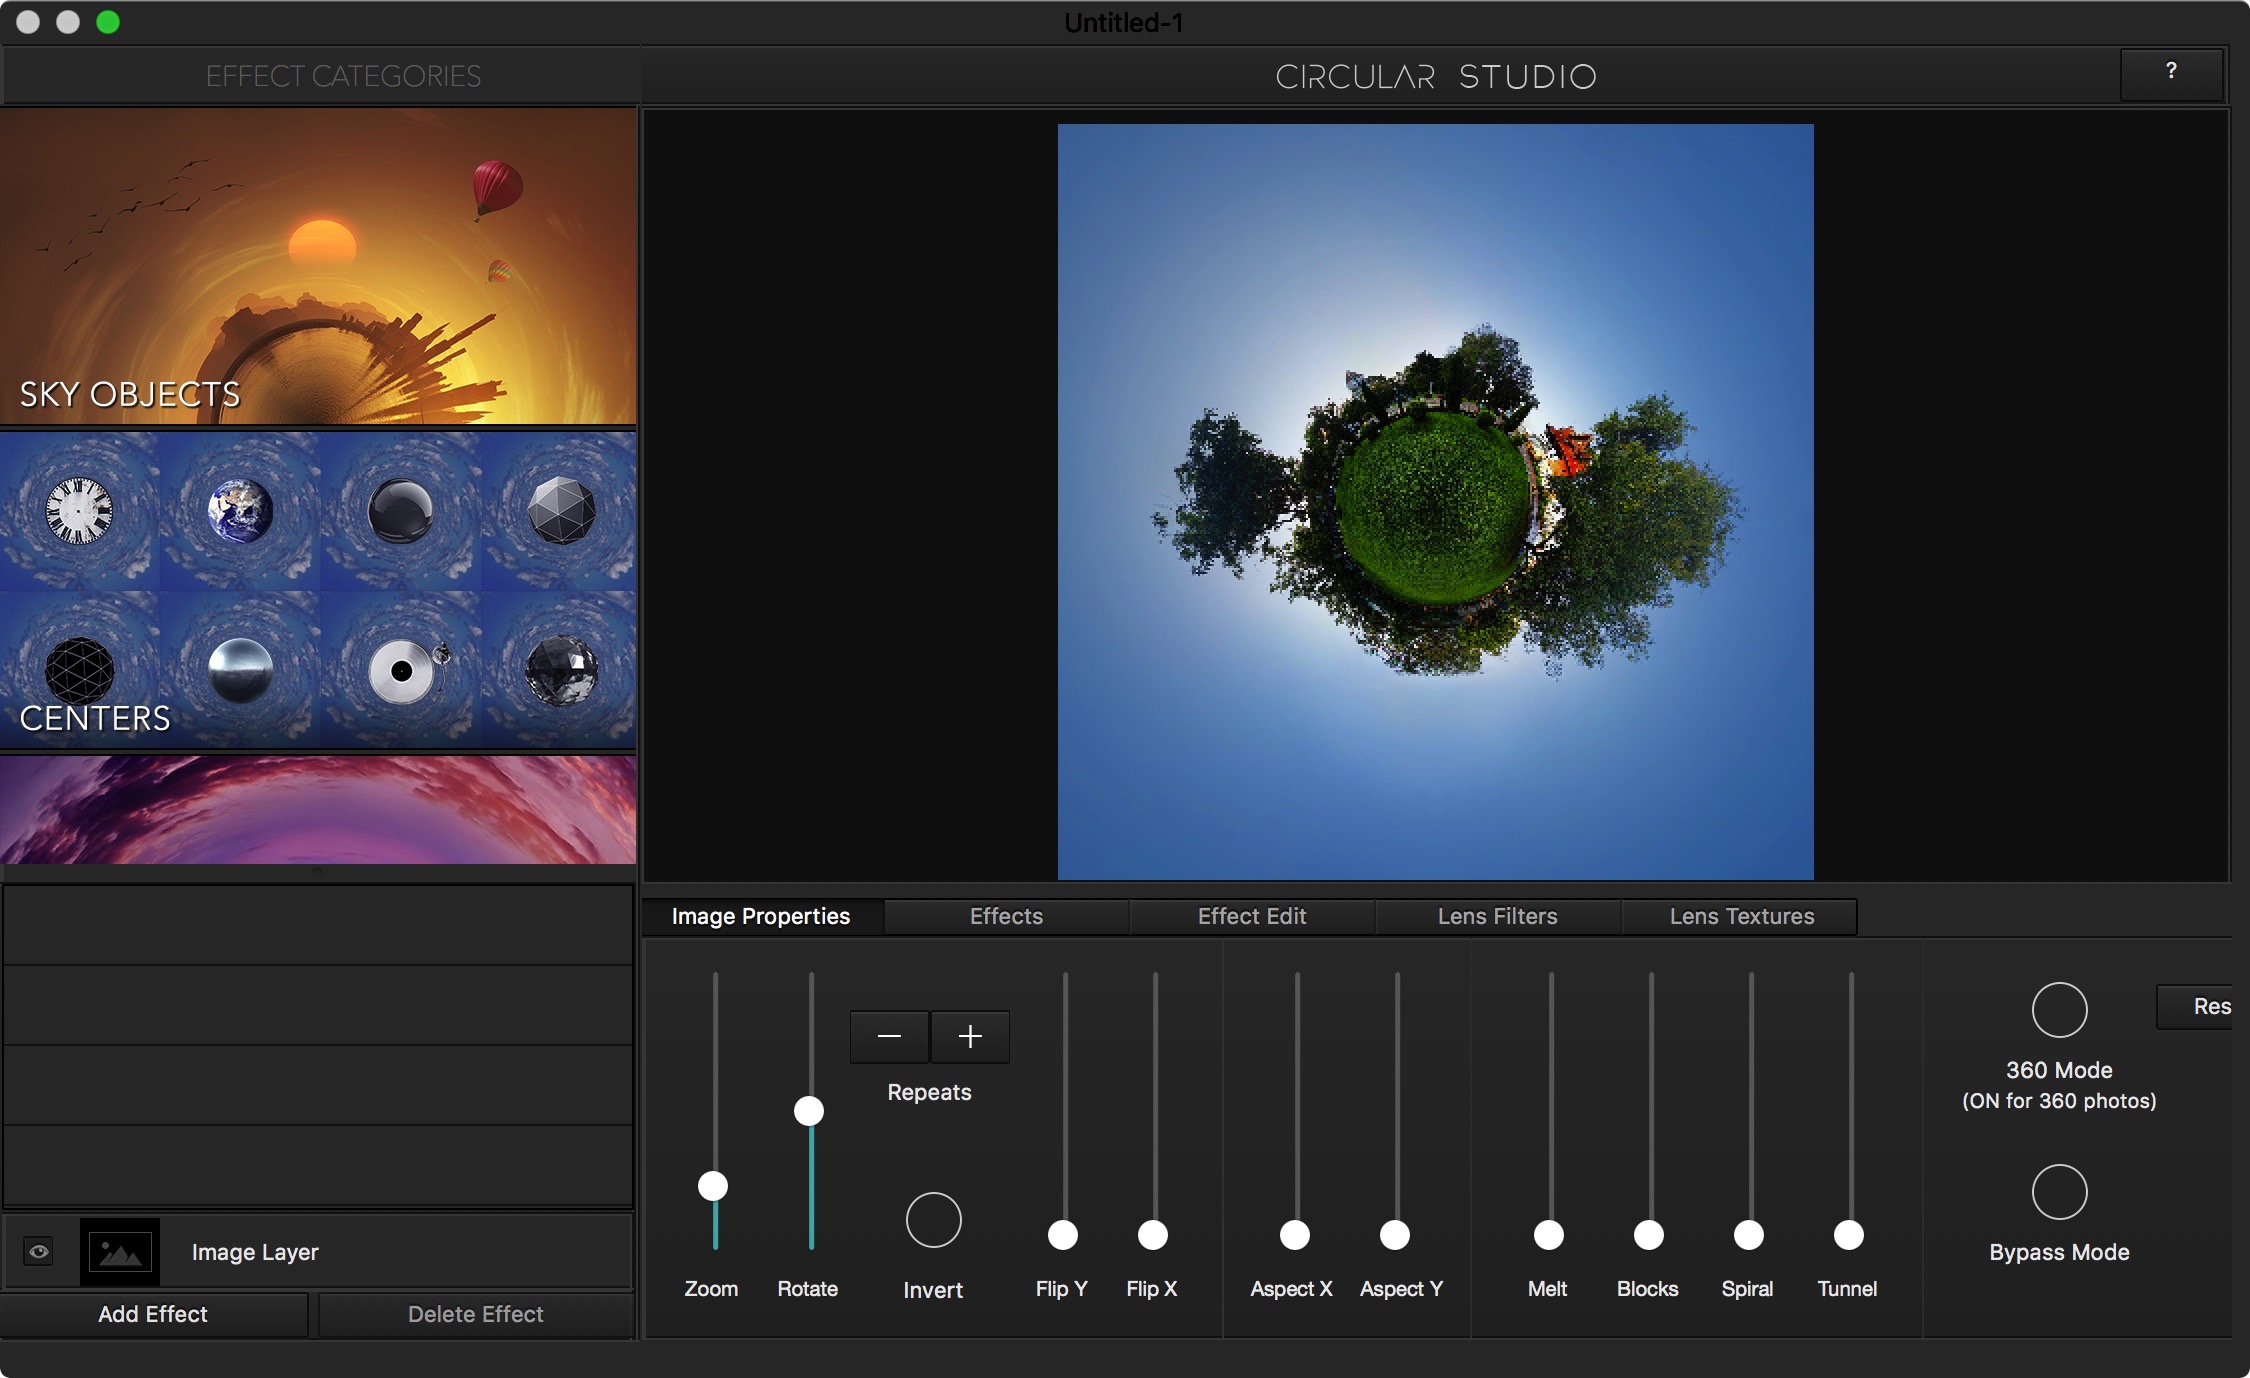Click the Add Effect button
Screen dimensions: 2250x1378
point(153,1314)
